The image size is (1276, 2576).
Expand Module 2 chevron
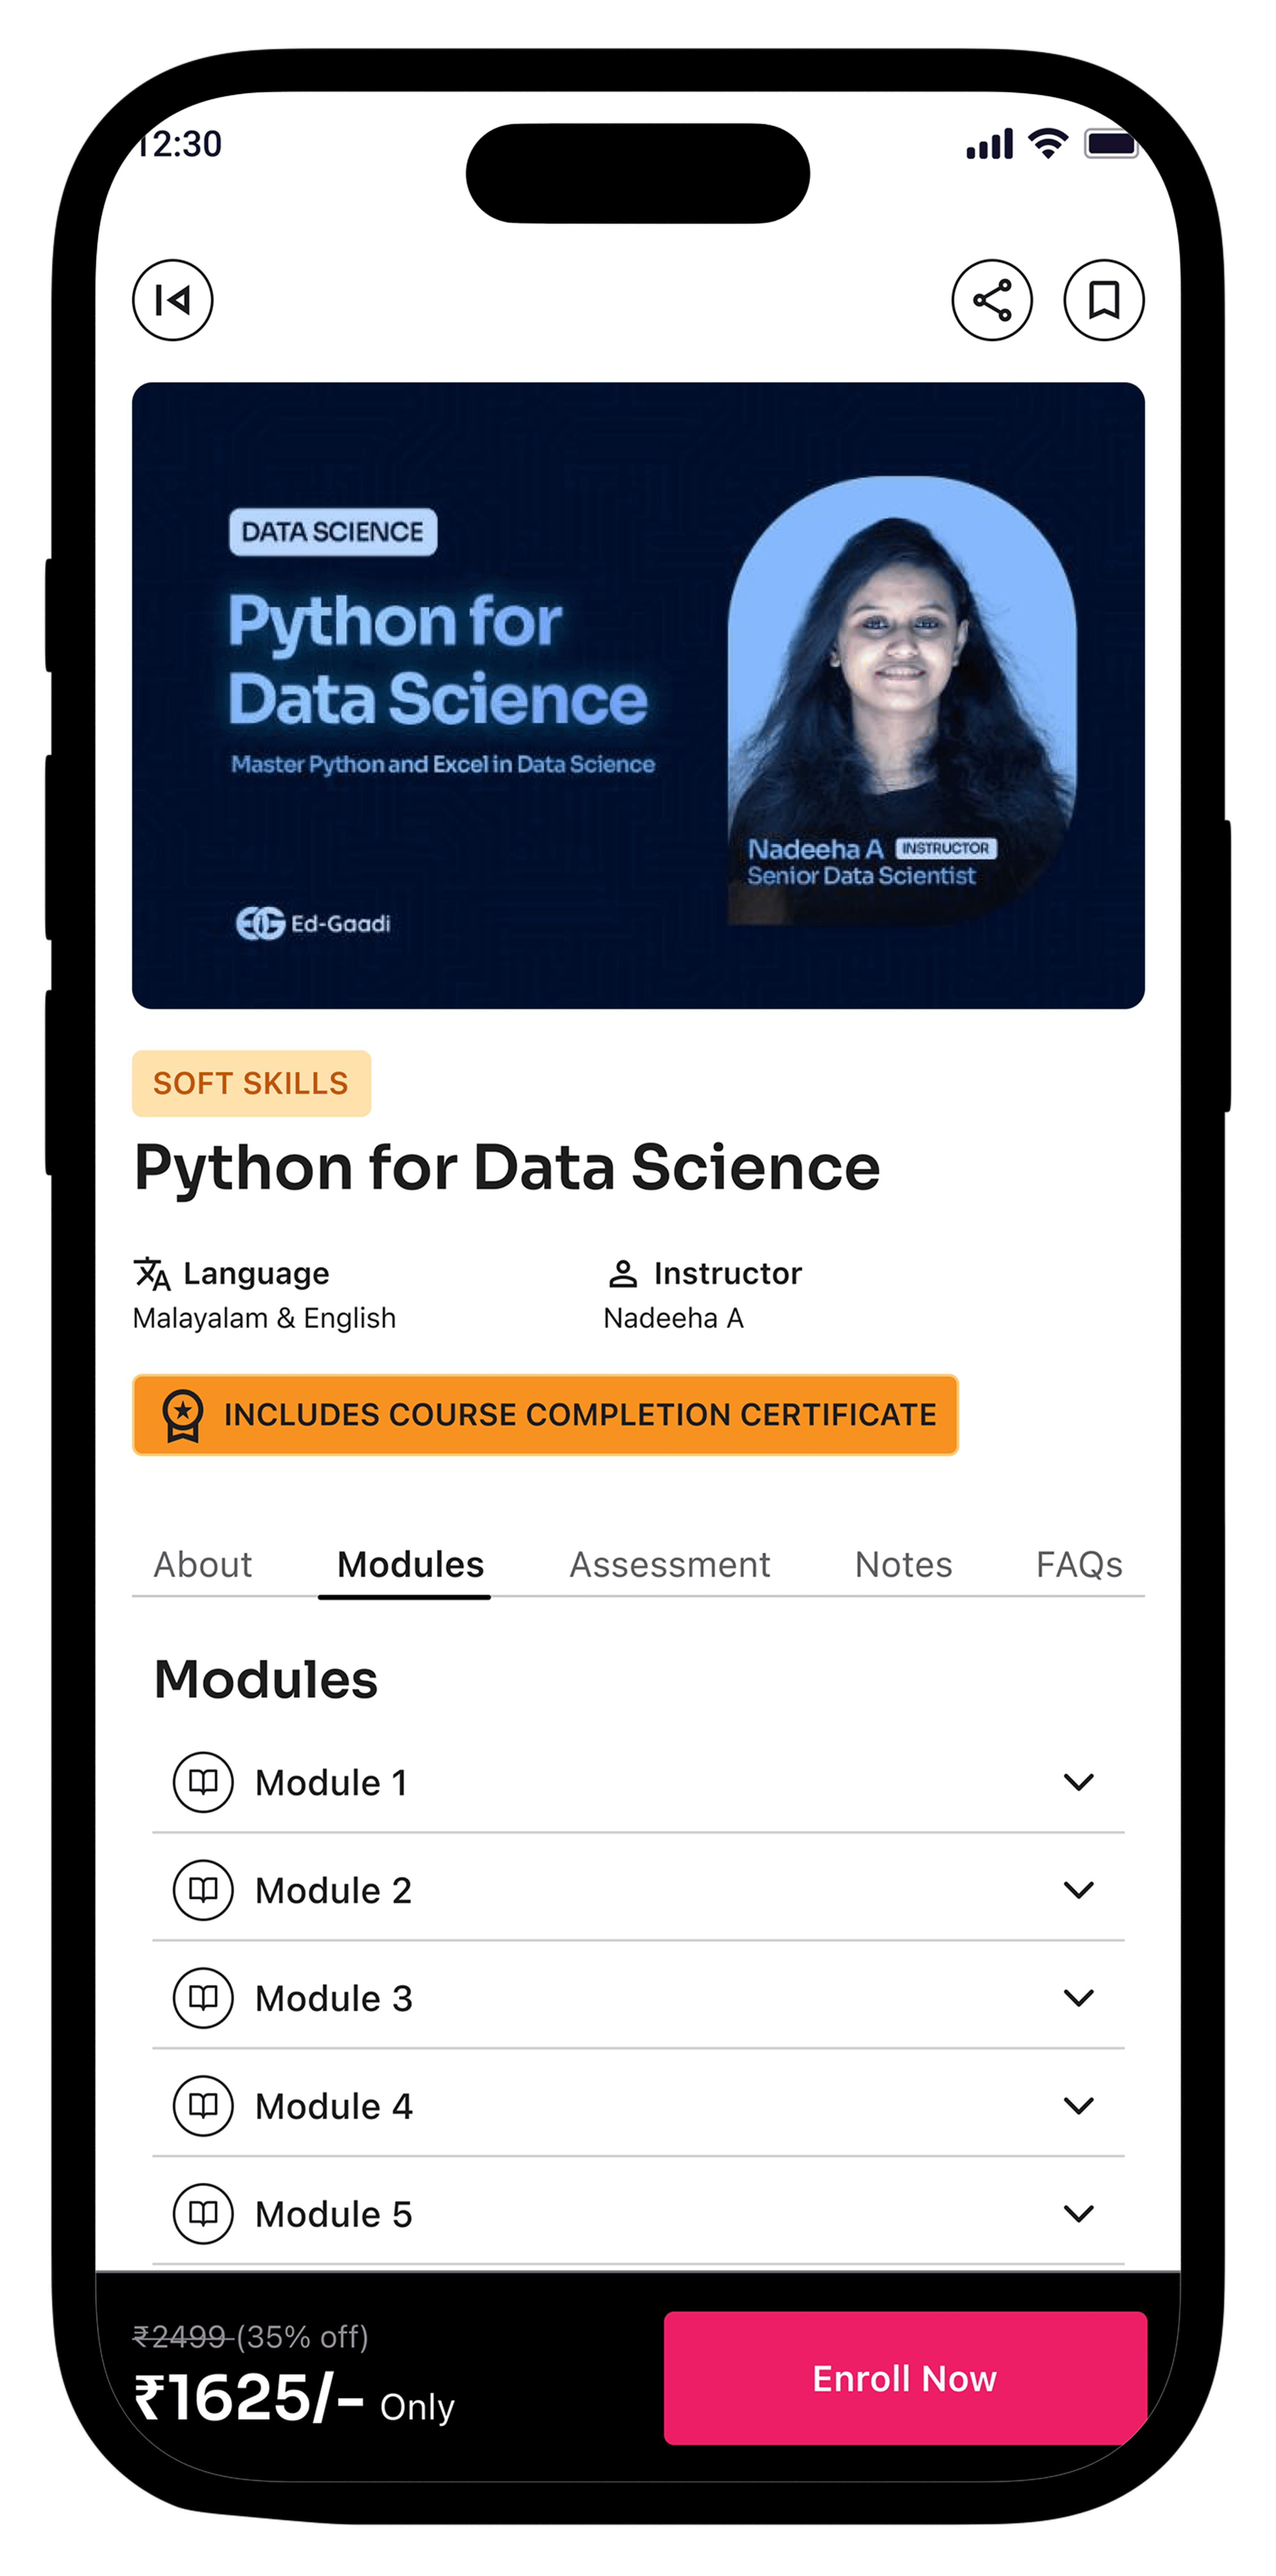1078,1890
